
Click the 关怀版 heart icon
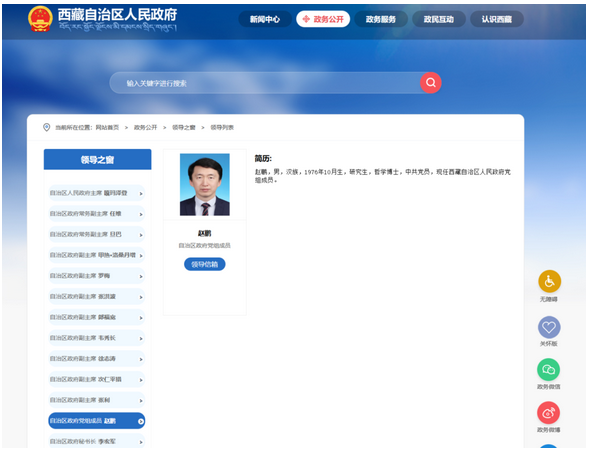coord(549,327)
